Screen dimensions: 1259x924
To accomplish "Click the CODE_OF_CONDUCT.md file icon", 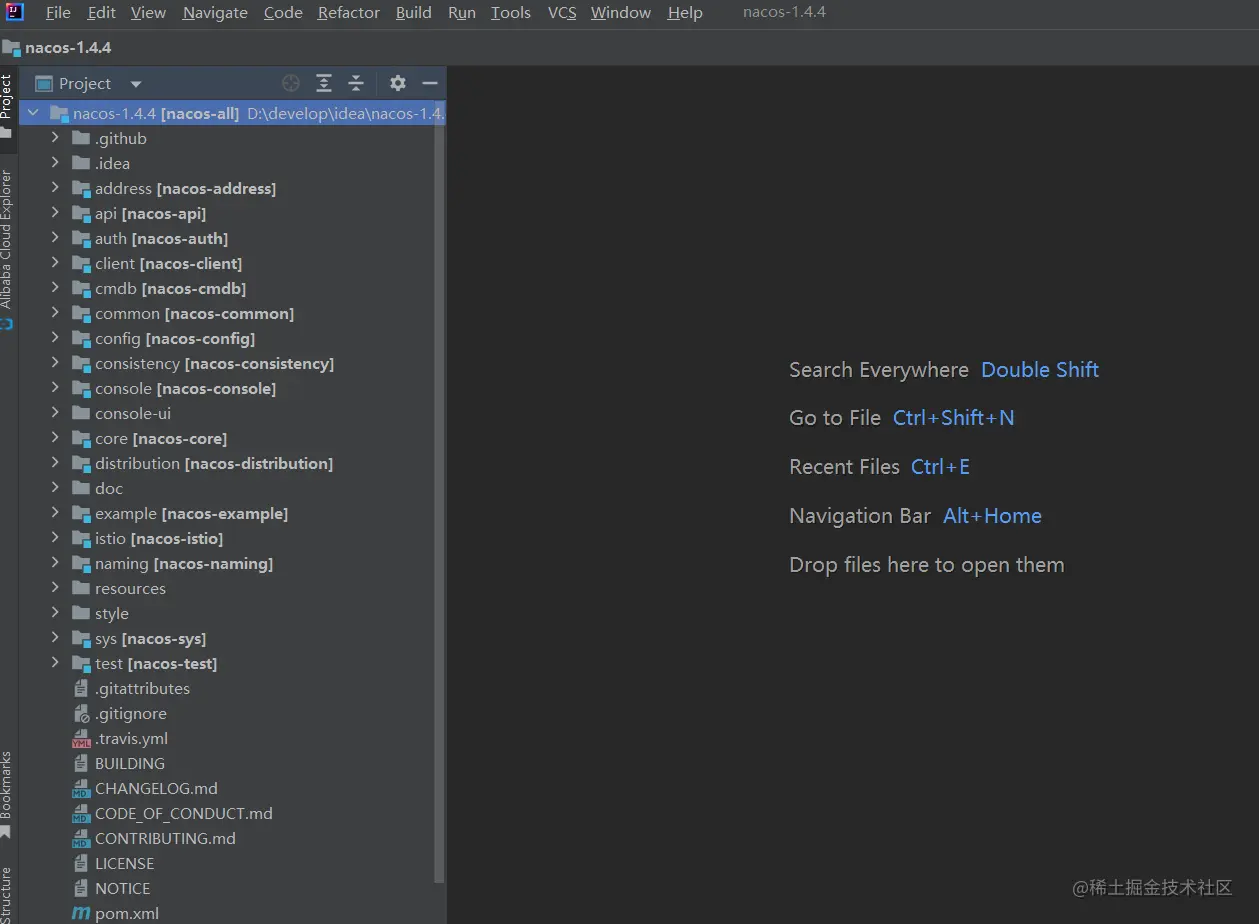I will click(x=81, y=814).
